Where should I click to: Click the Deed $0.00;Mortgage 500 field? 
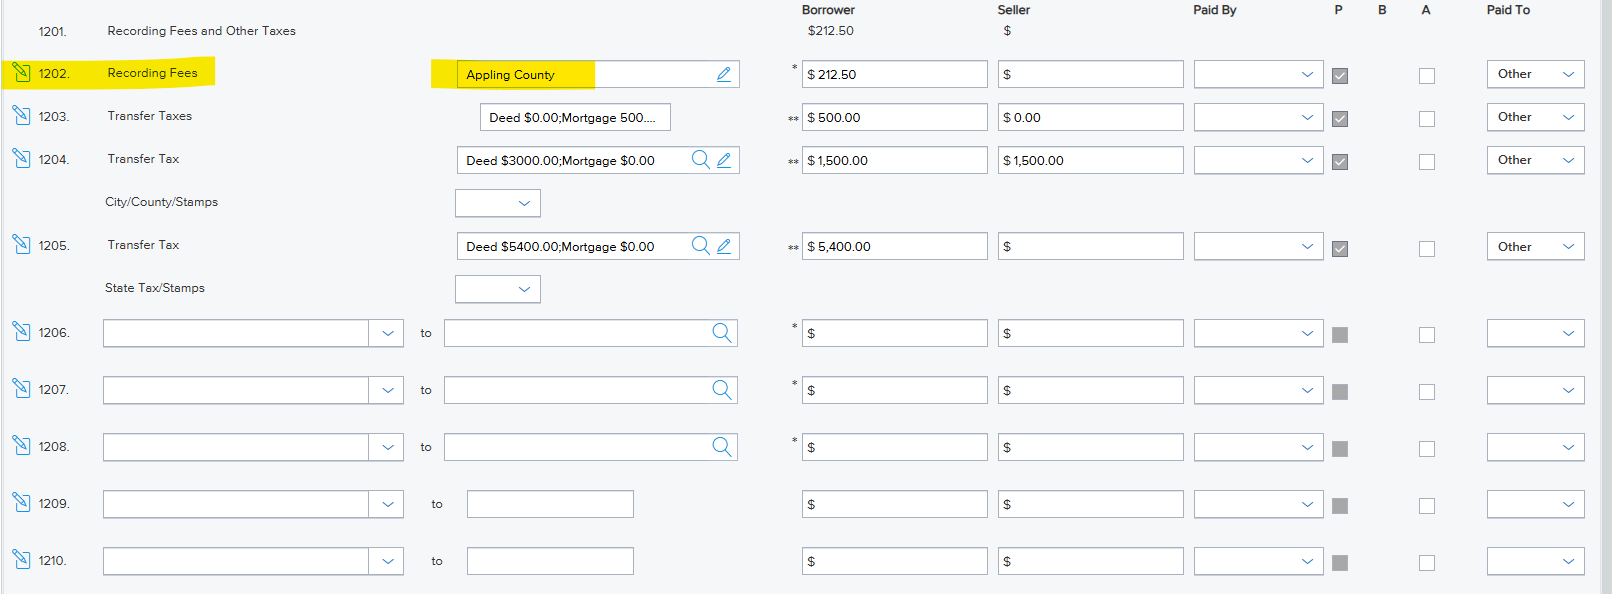point(575,117)
